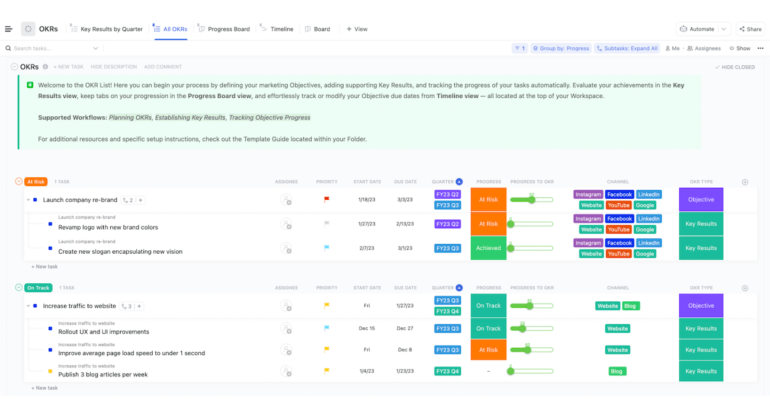Viewport: 770px width, 399px height.
Task: Open Subtasks: Expand All options
Action: 627,48
